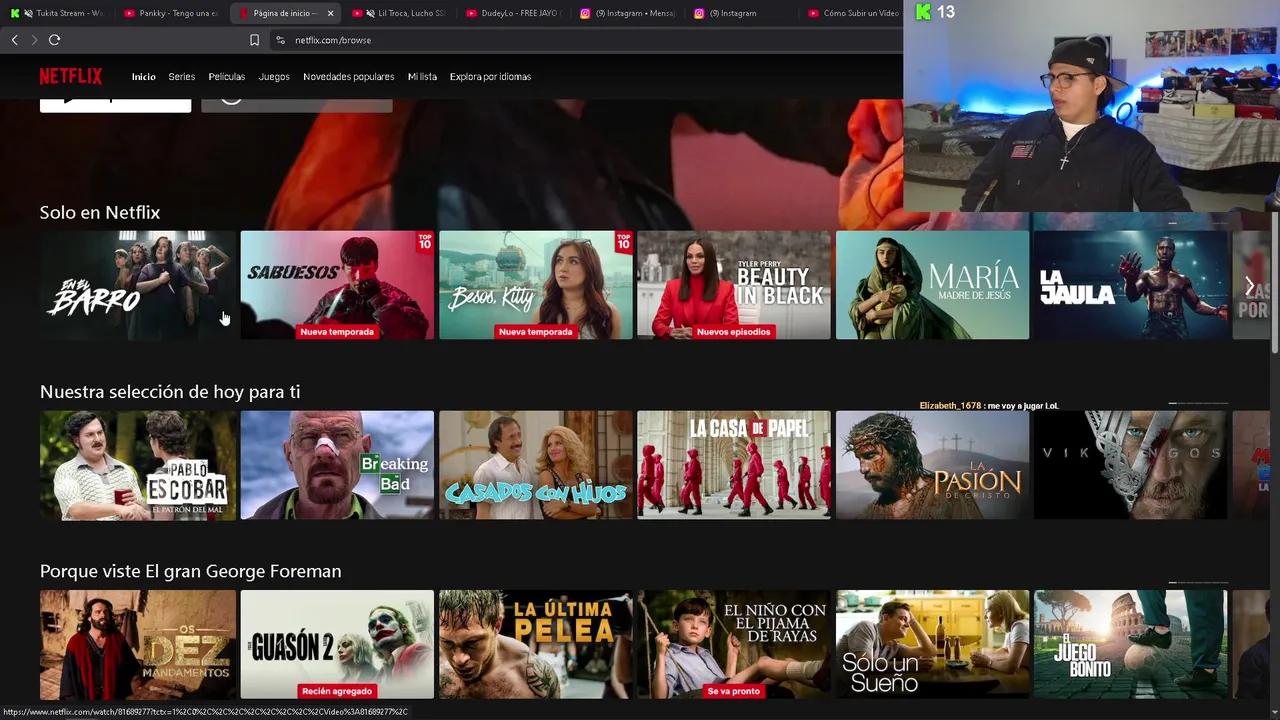The height and width of the screenshot is (720, 1280).
Task: Open the Series section
Action: pyautogui.click(x=182, y=77)
